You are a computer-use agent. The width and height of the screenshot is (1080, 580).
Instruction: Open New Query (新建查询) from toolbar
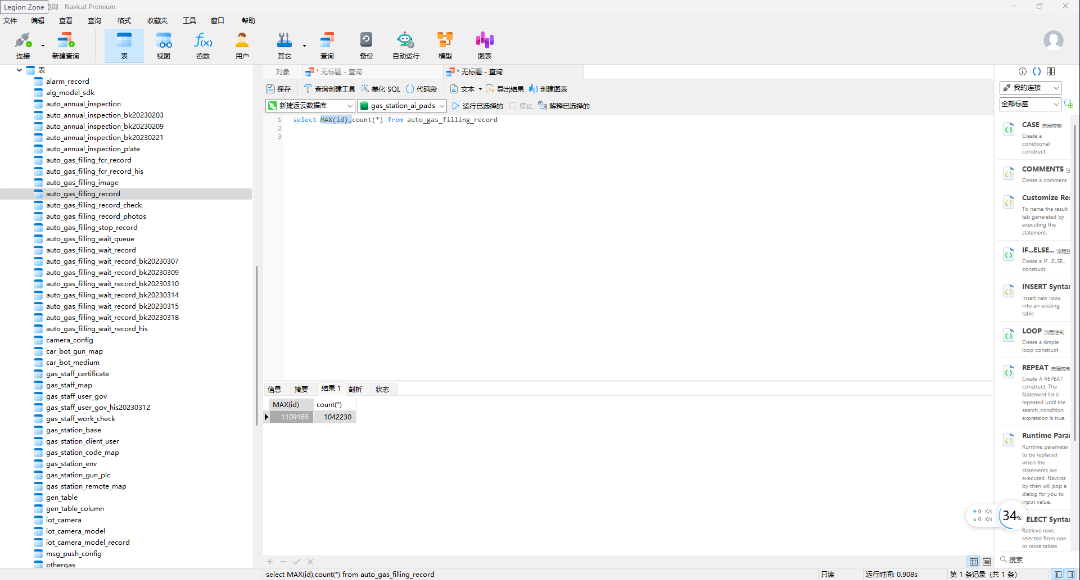pos(65,44)
